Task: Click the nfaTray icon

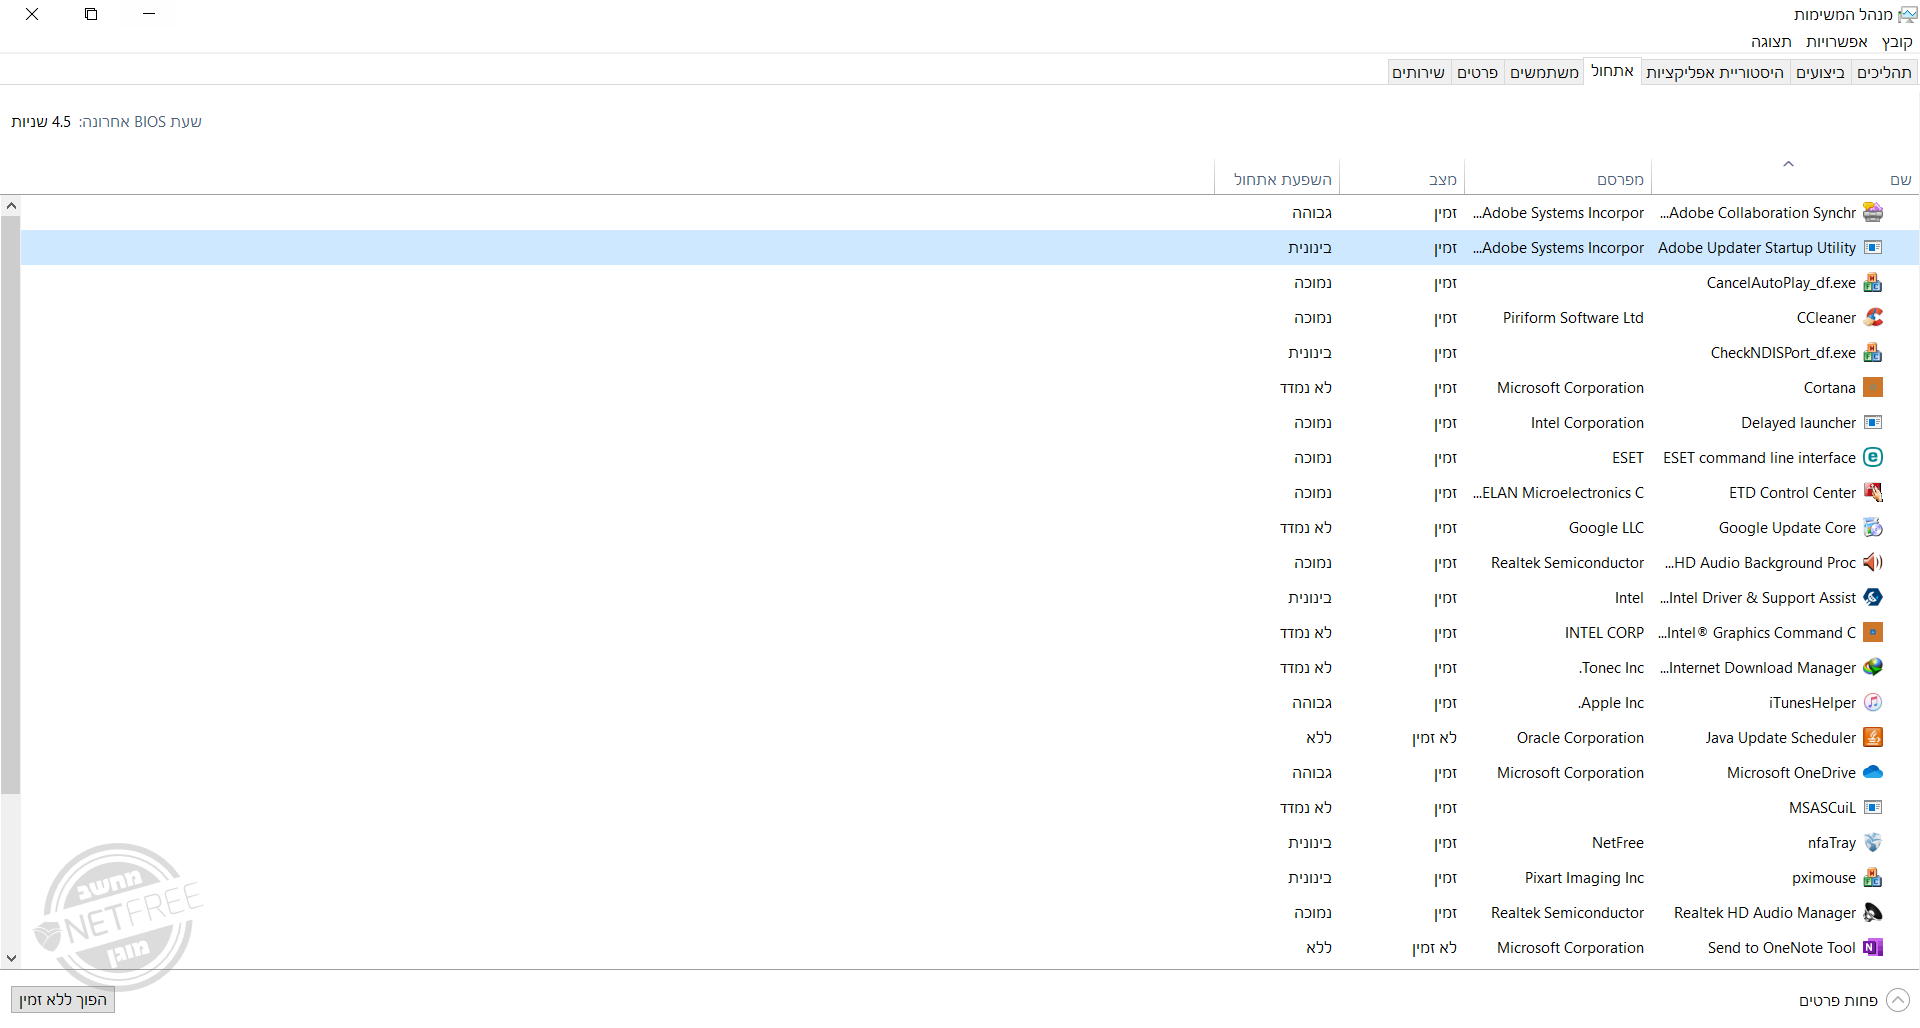Action: (1873, 843)
